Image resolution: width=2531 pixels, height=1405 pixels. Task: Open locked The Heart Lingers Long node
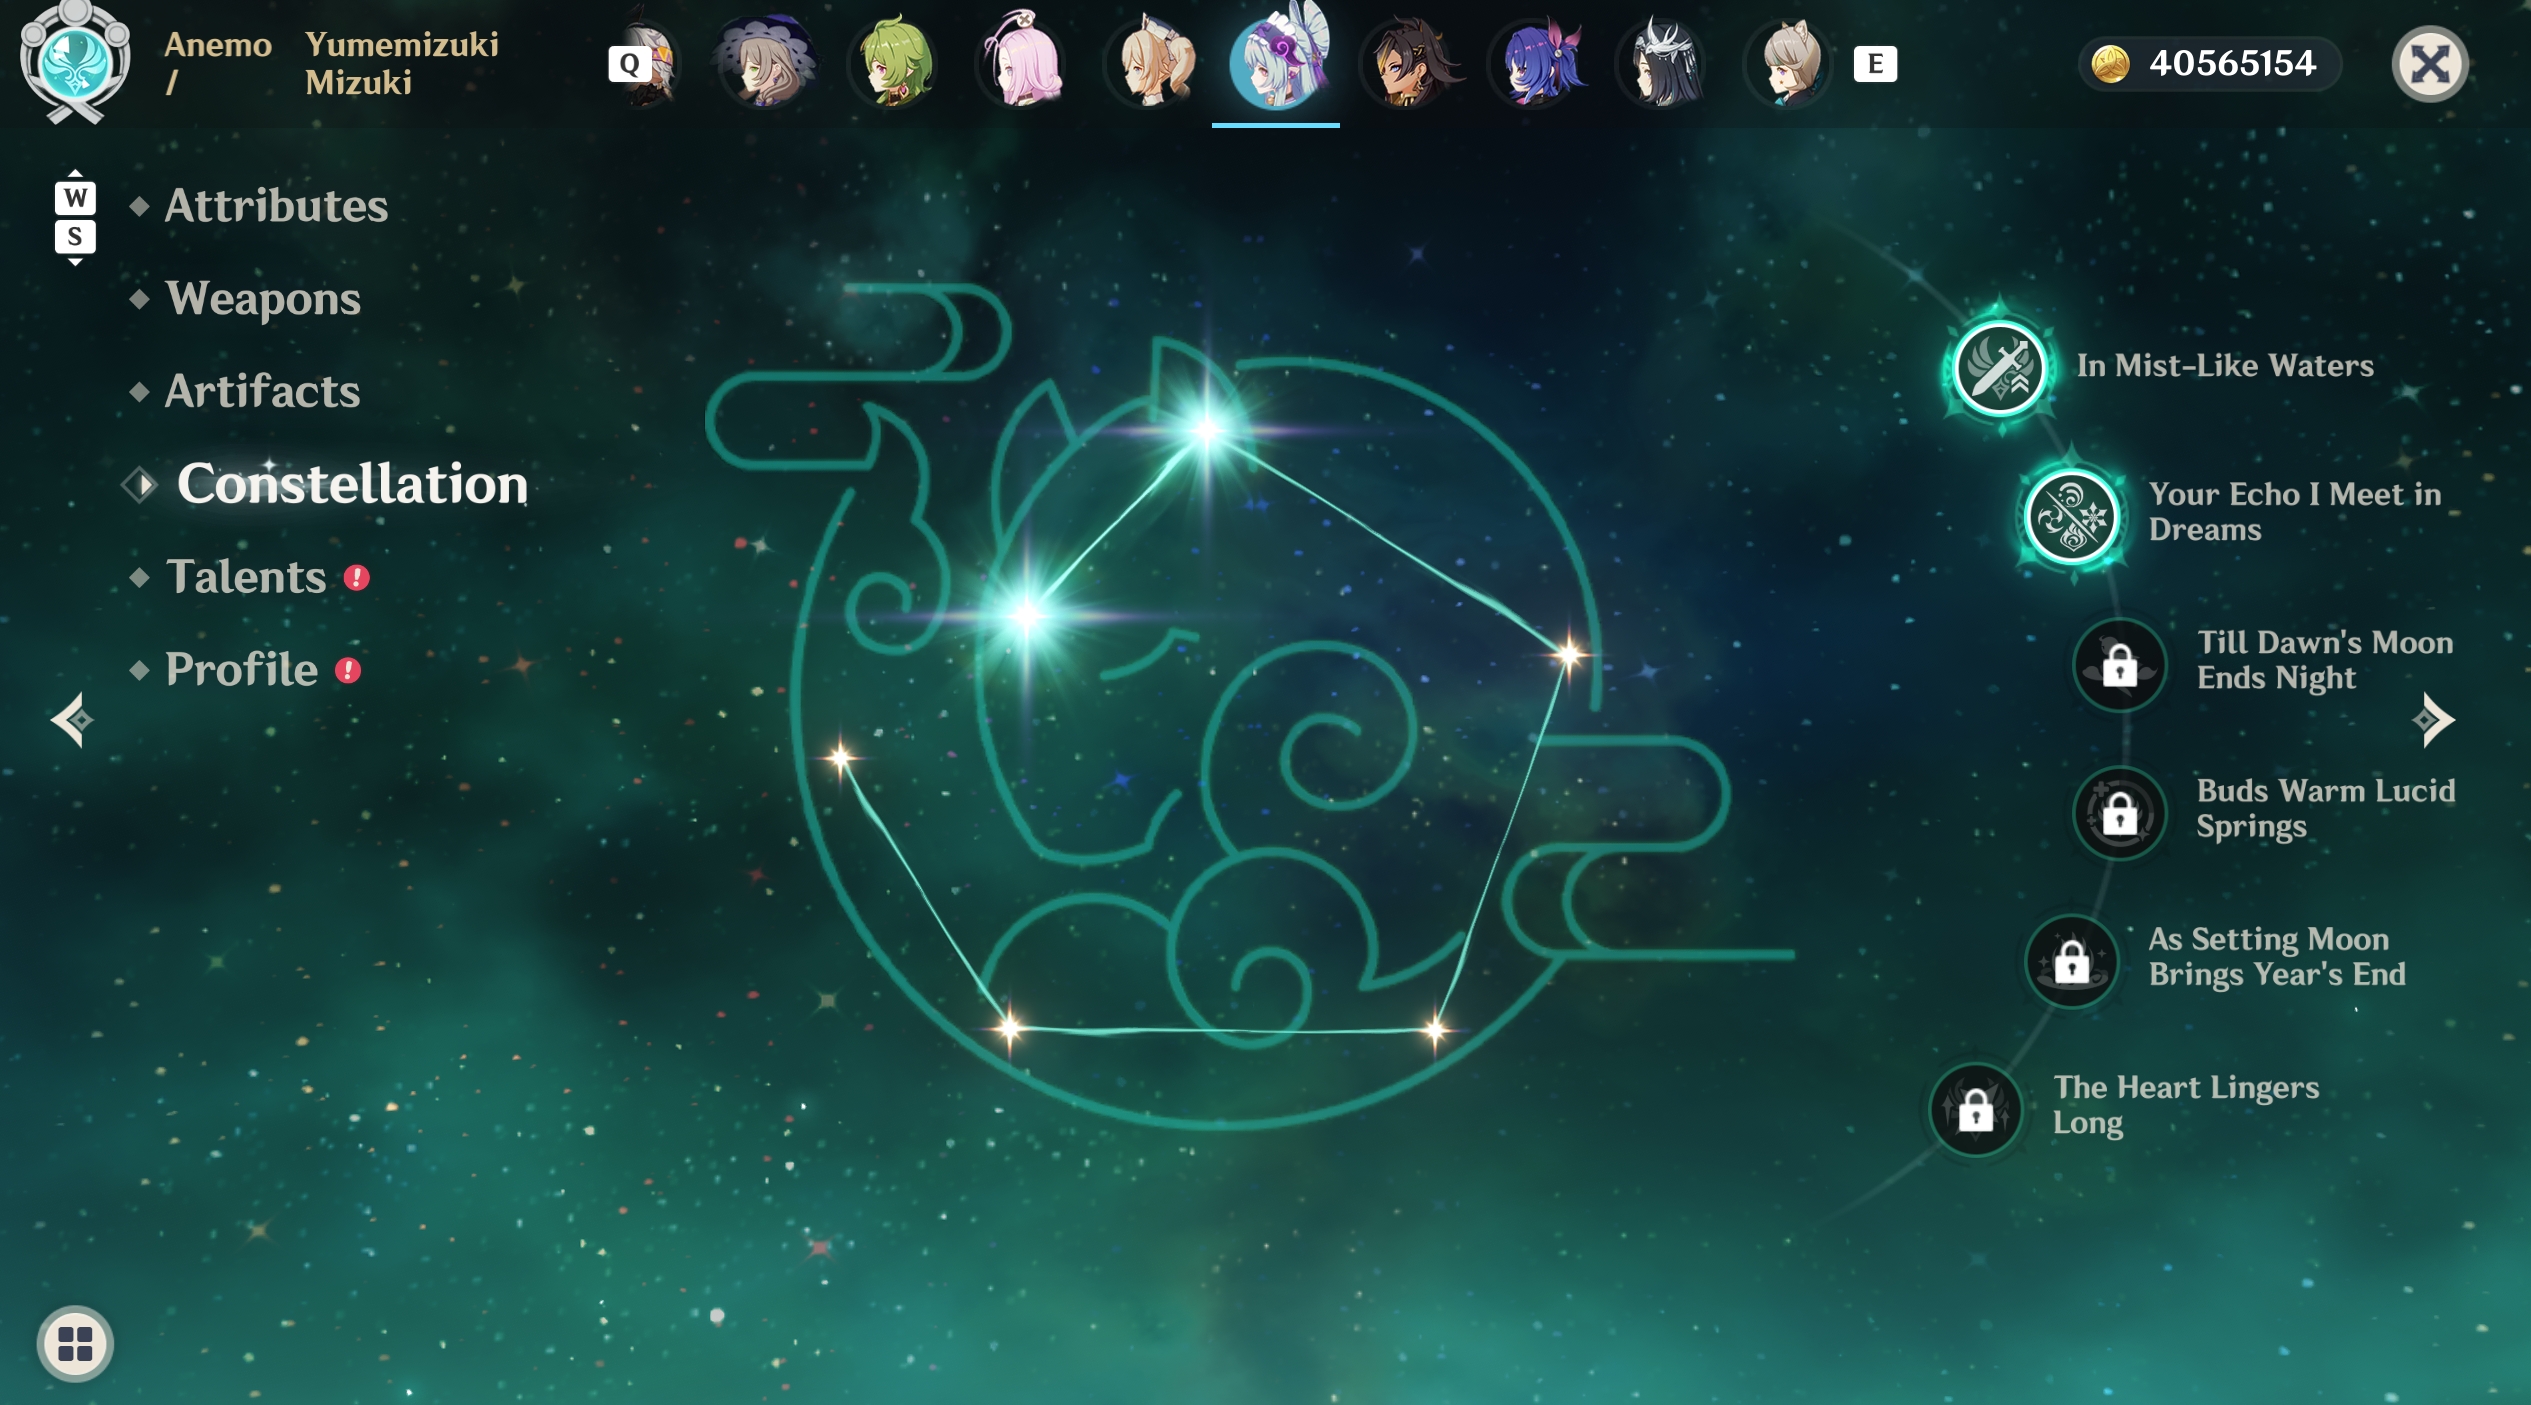click(x=1975, y=1109)
